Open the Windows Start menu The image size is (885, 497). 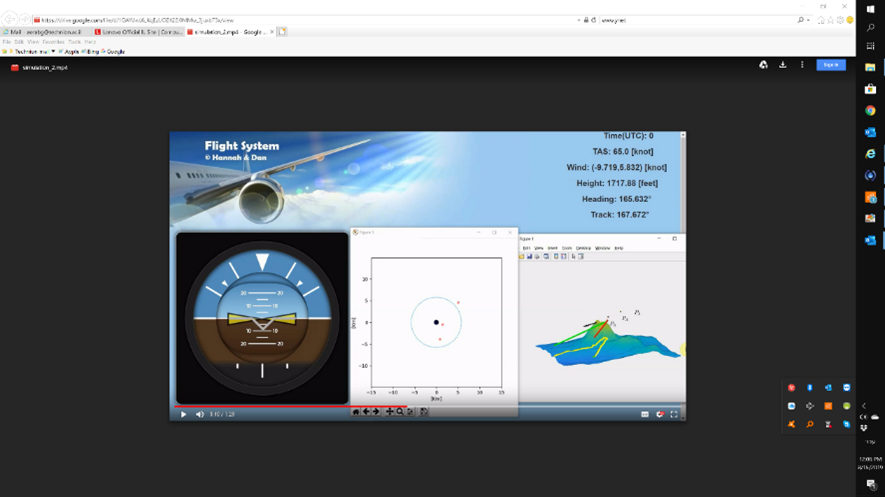870,8
